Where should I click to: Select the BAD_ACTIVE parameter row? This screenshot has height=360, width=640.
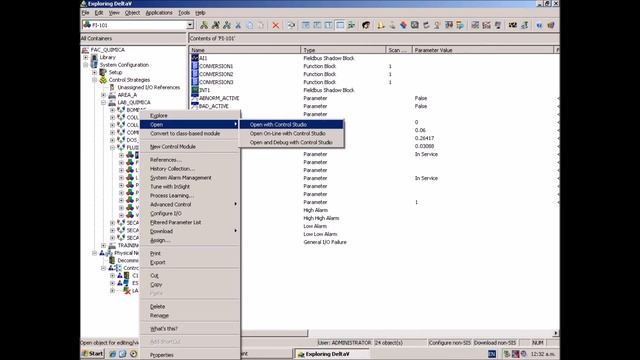pos(214,106)
